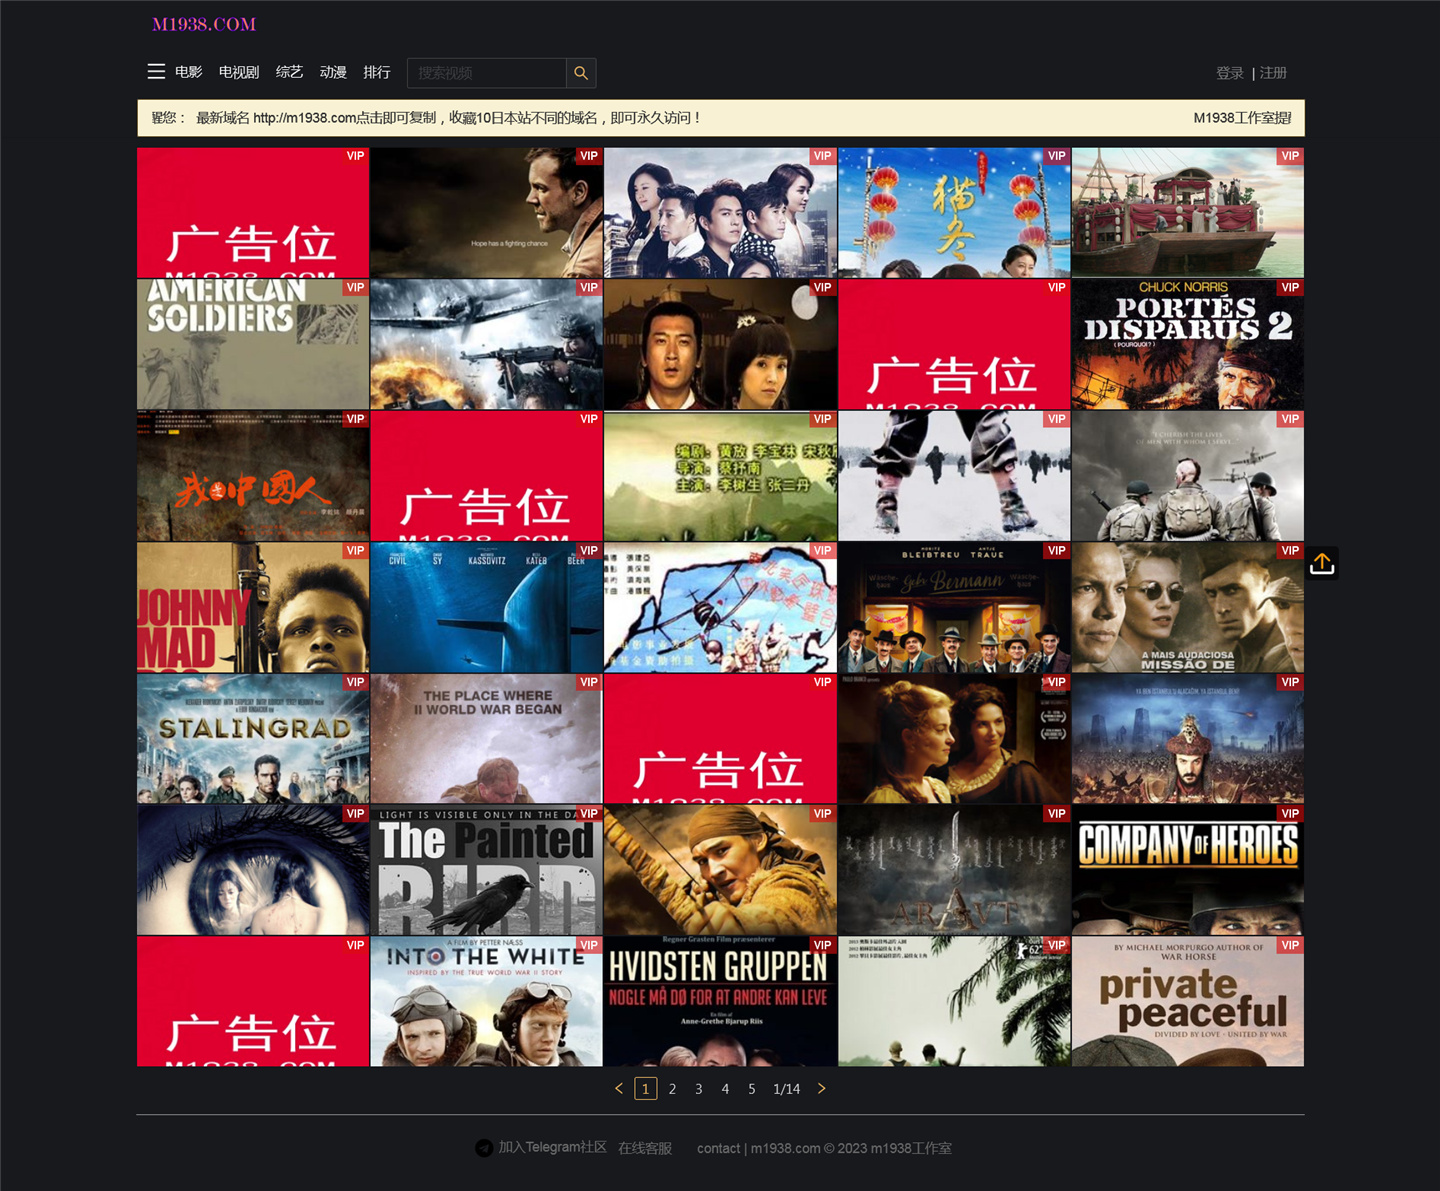Open the Johnny Mad poster

pyautogui.click(x=253, y=607)
